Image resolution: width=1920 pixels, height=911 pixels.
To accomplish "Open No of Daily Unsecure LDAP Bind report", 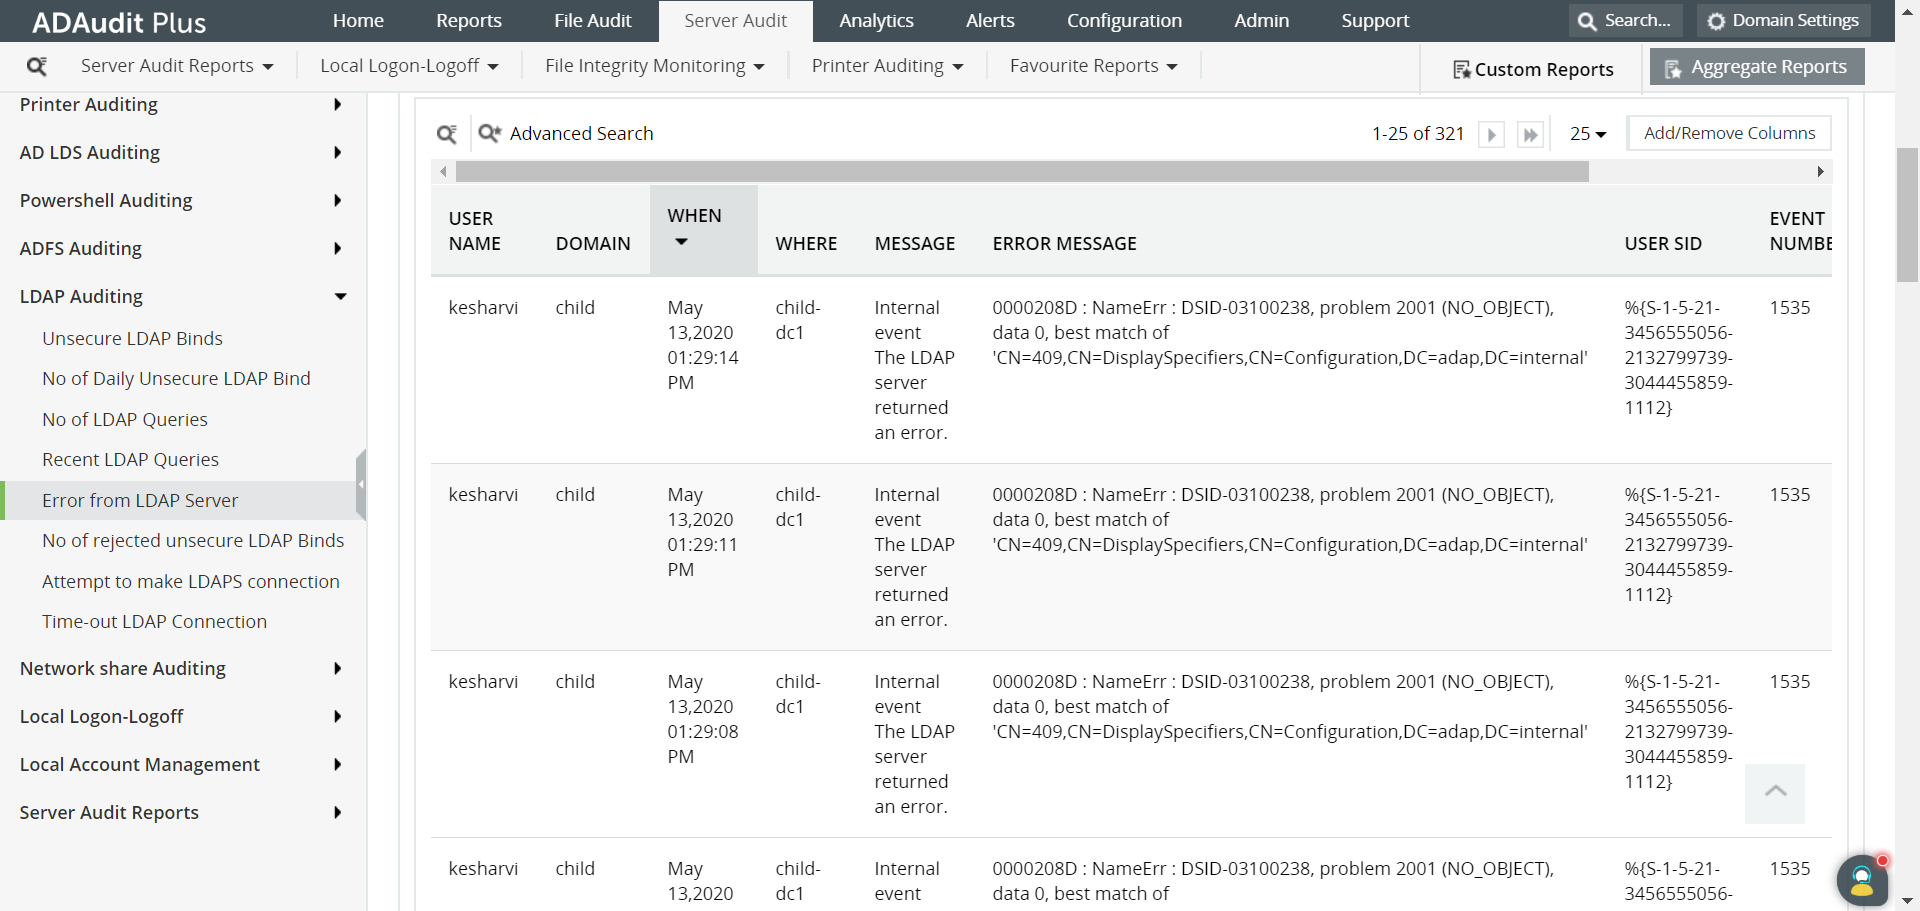I will click(176, 378).
